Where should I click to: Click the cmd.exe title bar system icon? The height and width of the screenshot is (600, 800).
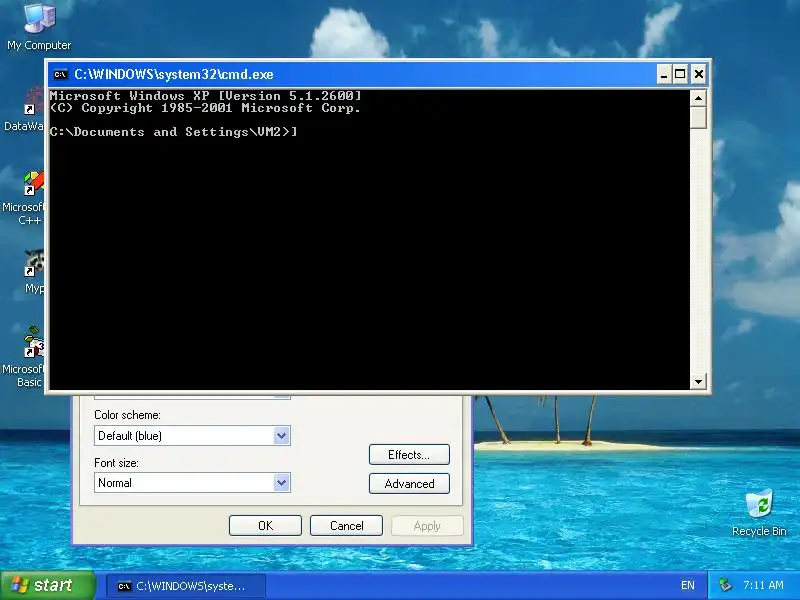pyautogui.click(x=60, y=74)
